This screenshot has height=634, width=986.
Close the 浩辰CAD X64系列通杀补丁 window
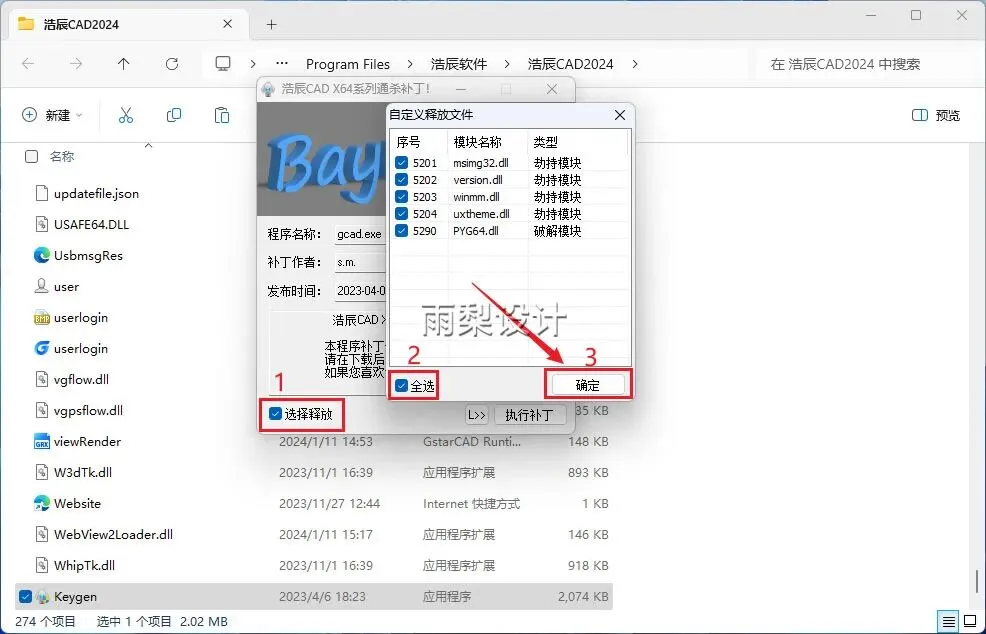(551, 89)
